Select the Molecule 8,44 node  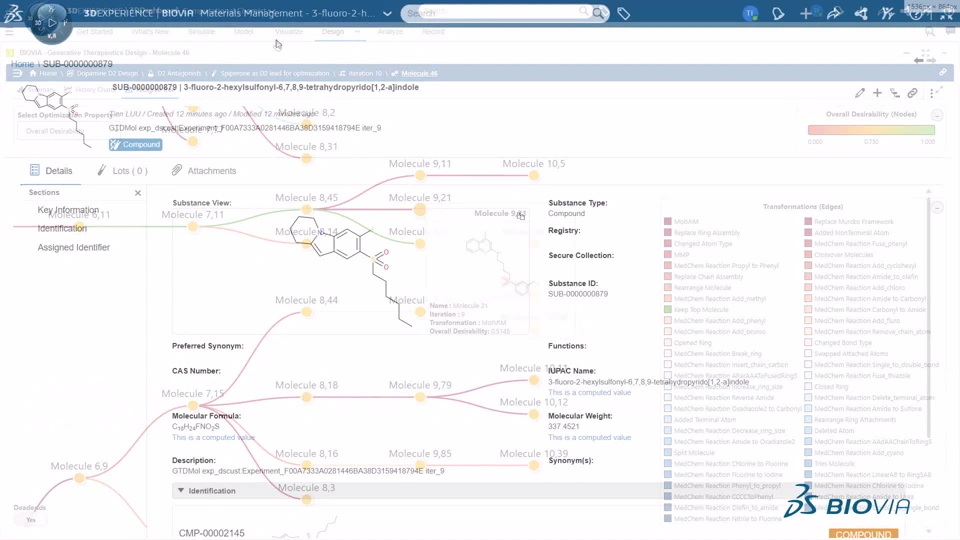pos(307,312)
